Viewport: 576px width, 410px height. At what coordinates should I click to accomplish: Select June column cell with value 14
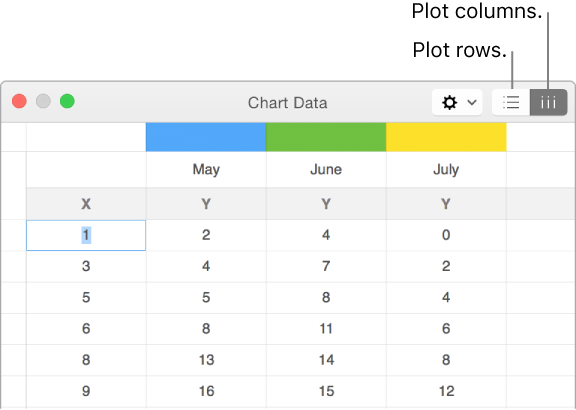point(326,360)
